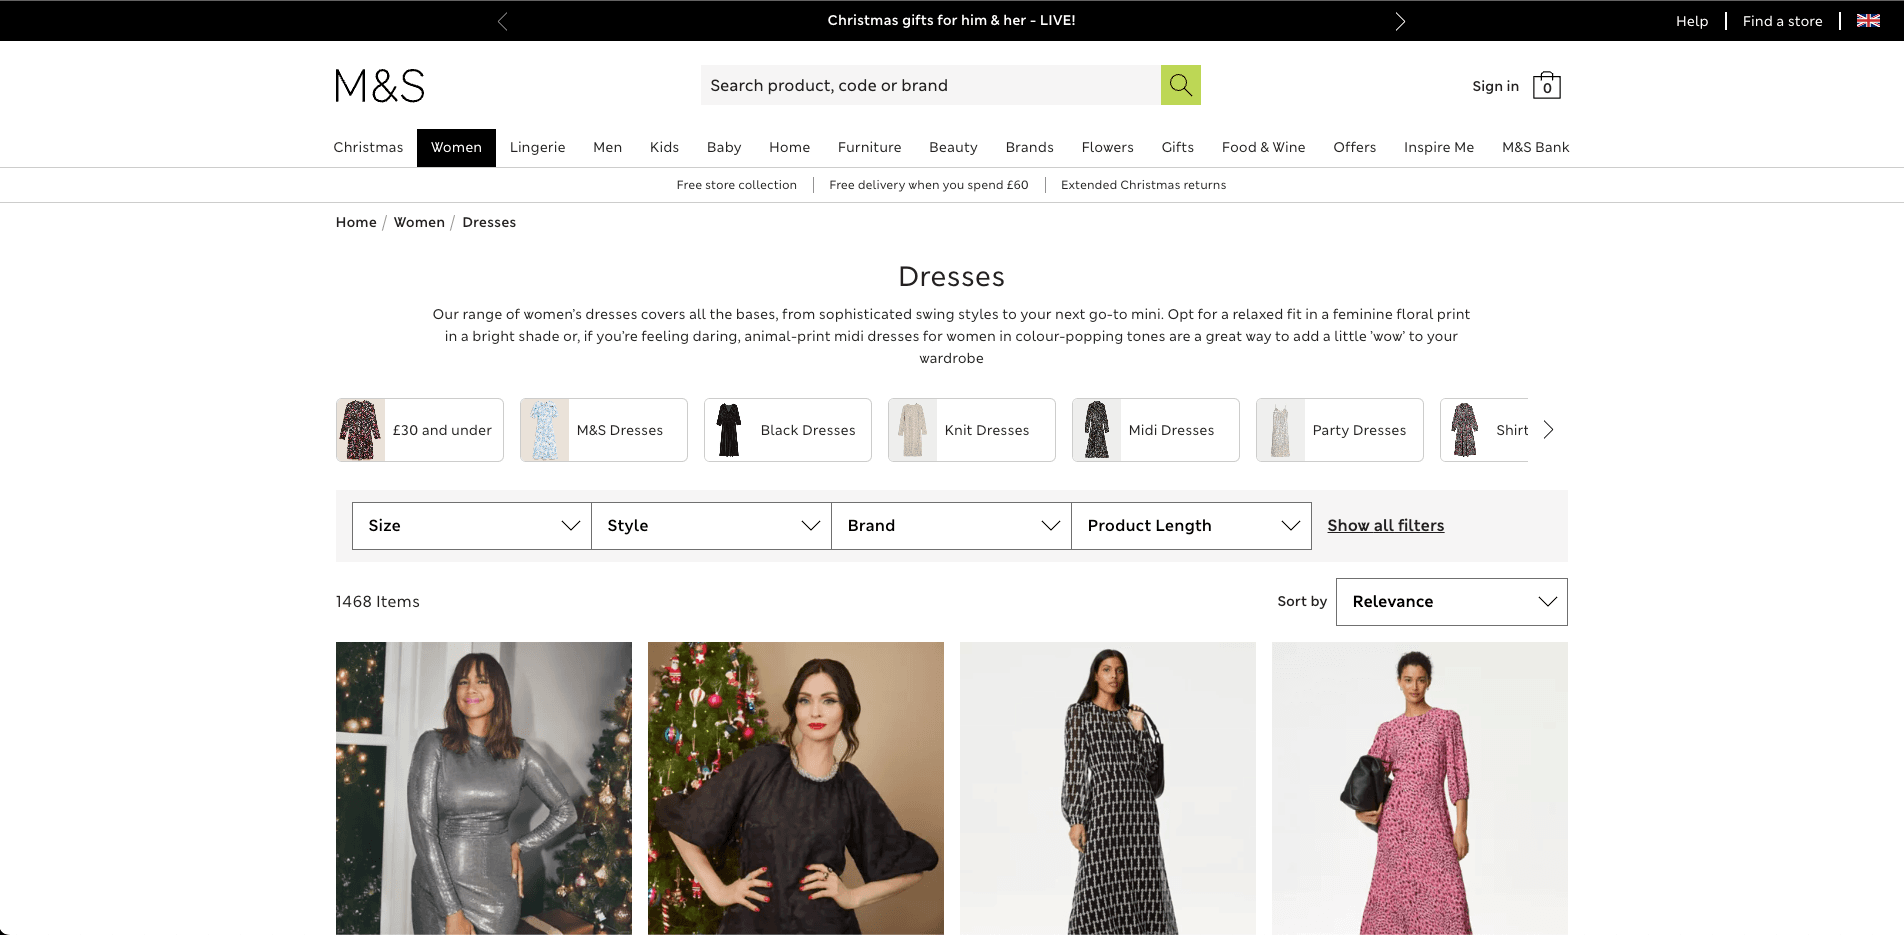Show previous promo banner with left arrow
Viewport: 1904px width, 935px height.
502,21
